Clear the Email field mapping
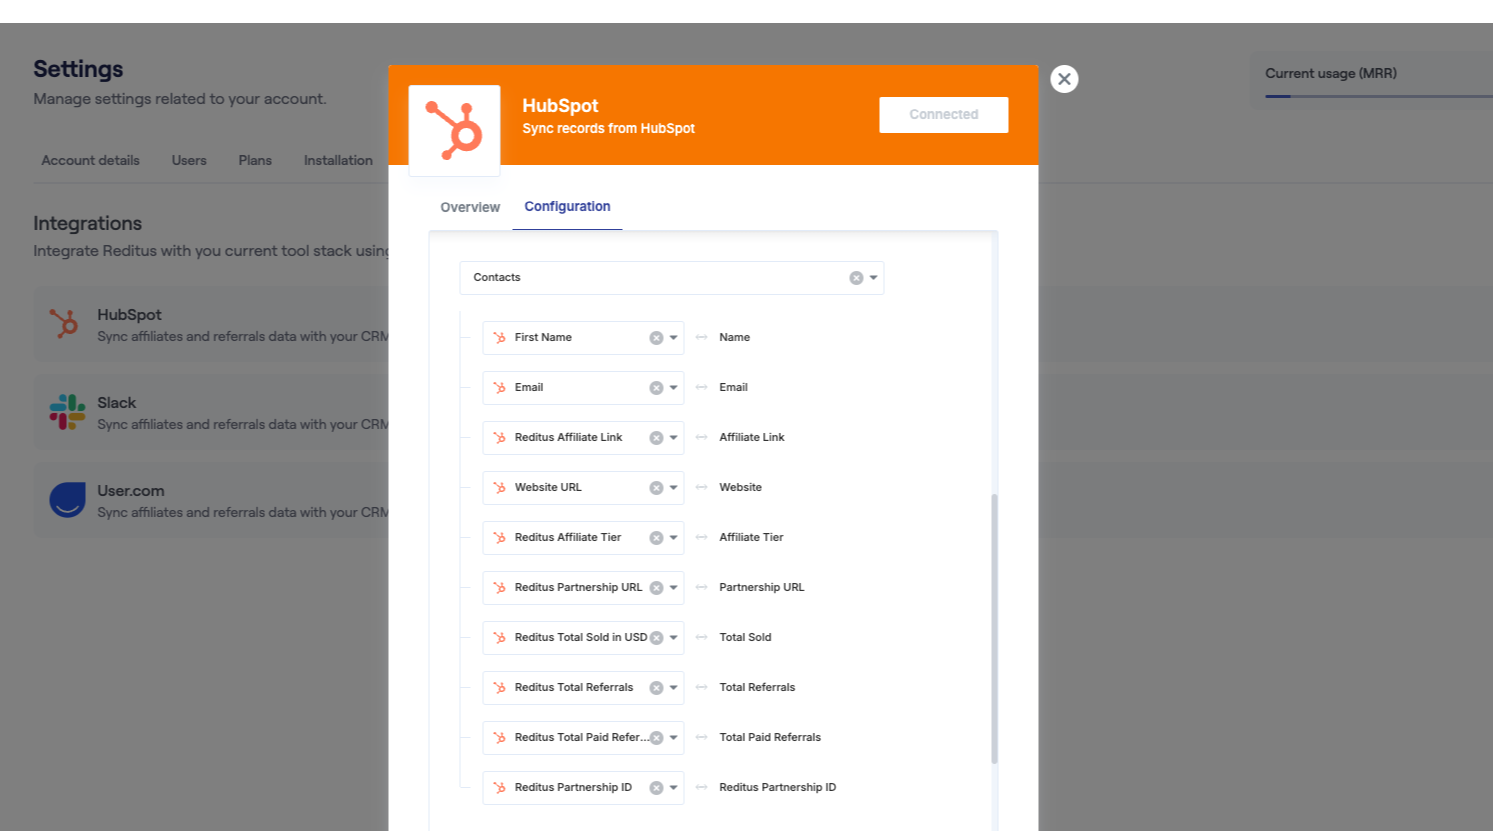 [x=656, y=388]
